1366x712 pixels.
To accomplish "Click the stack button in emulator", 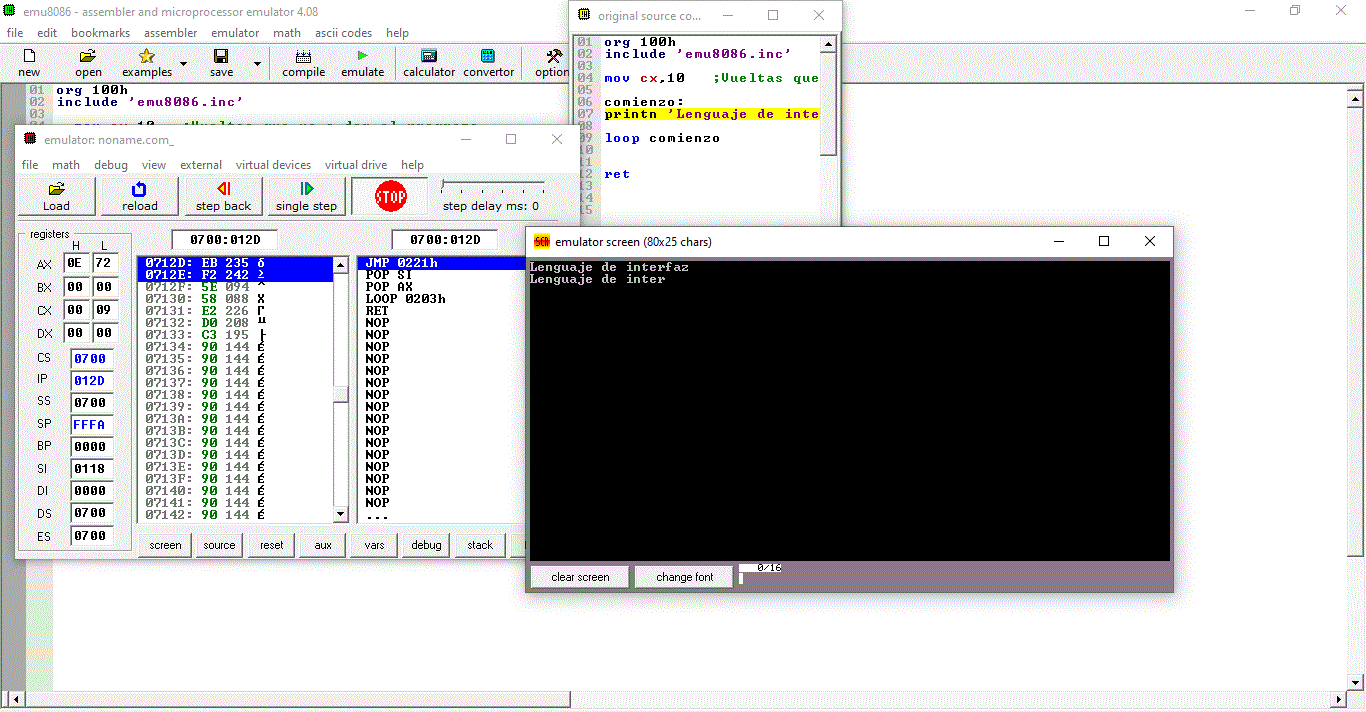I will pyautogui.click(x=480, y=545).
